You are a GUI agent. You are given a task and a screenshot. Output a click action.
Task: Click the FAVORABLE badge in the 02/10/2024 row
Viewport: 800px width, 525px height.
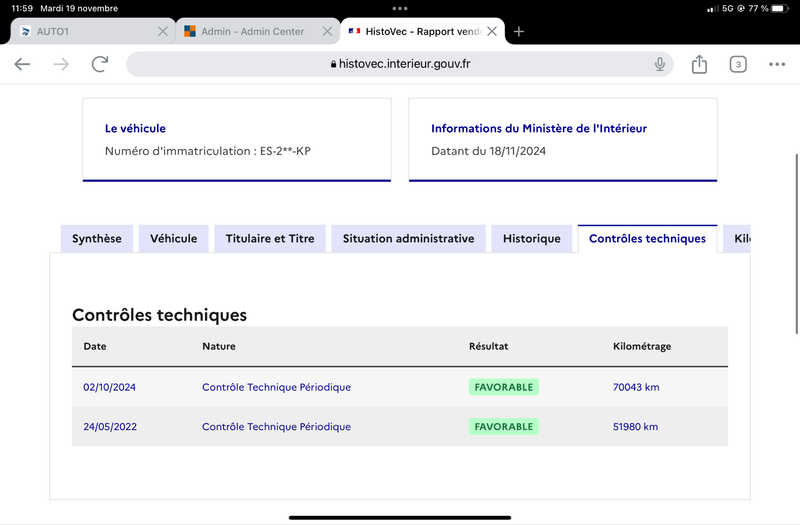coord(504,387)
